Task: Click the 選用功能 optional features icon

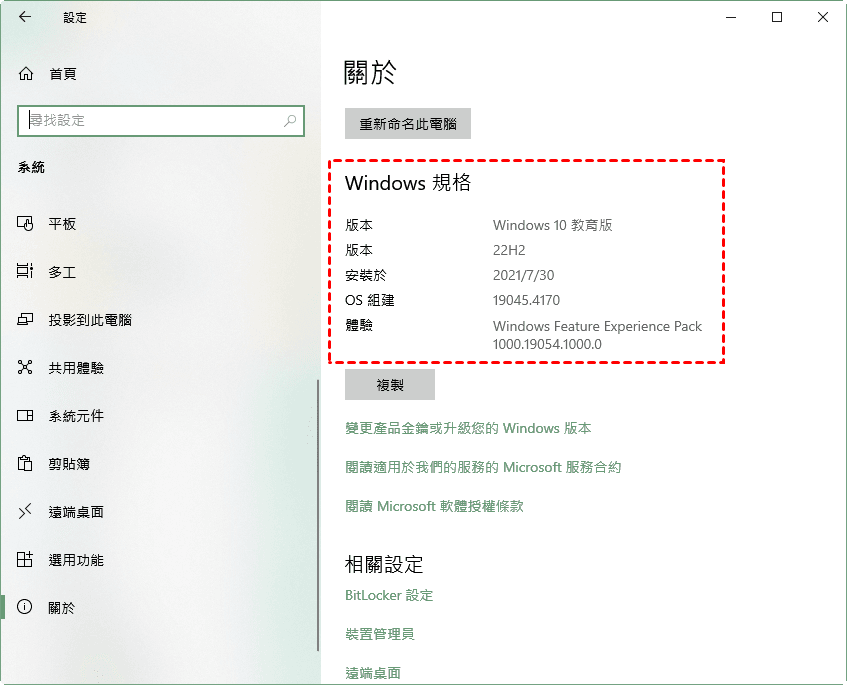Action: [x=25, y=559]
